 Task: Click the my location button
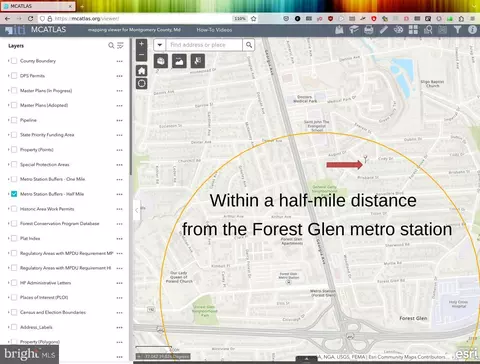141,83
